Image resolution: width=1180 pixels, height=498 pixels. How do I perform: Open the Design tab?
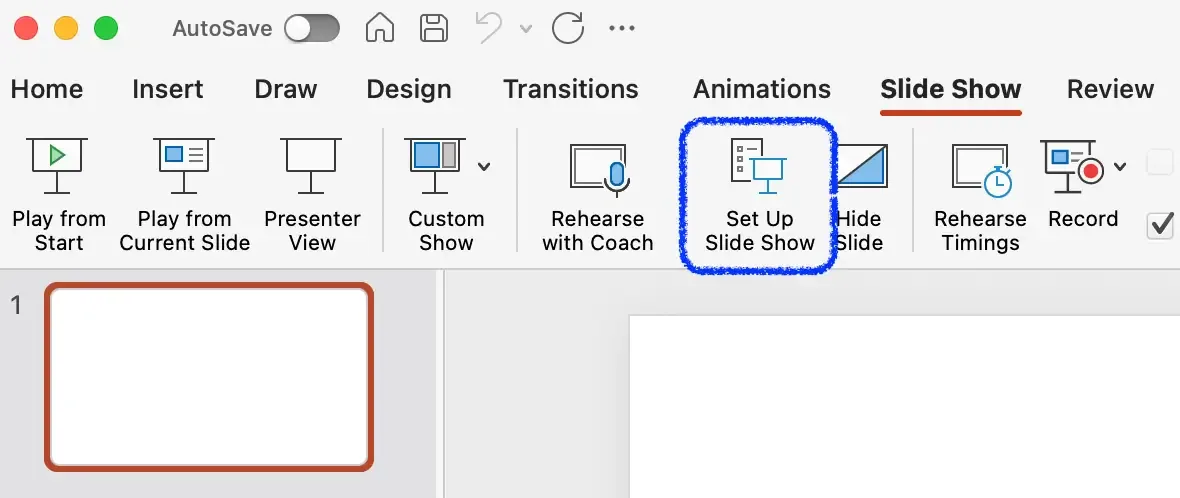[x=409, y=89]
